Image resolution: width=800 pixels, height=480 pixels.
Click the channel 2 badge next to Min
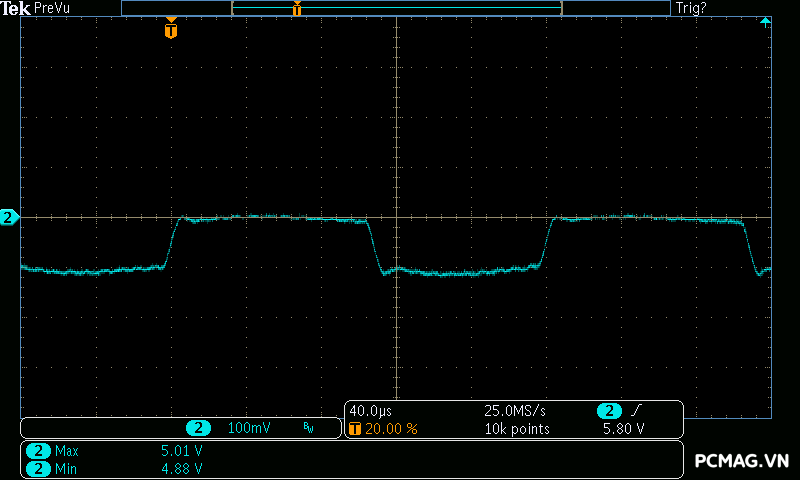tap(39, 468)
